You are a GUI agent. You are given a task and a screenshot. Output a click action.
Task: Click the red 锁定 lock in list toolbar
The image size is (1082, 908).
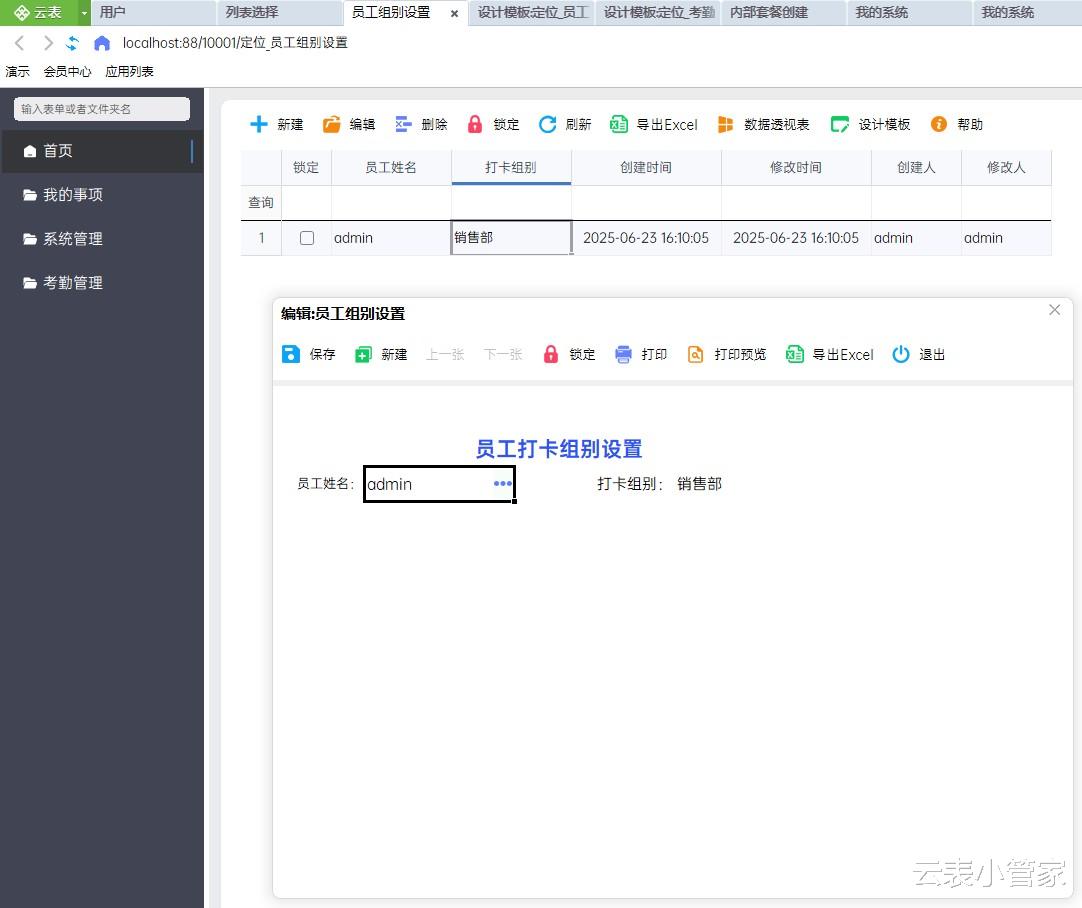(x=475, y=124)
